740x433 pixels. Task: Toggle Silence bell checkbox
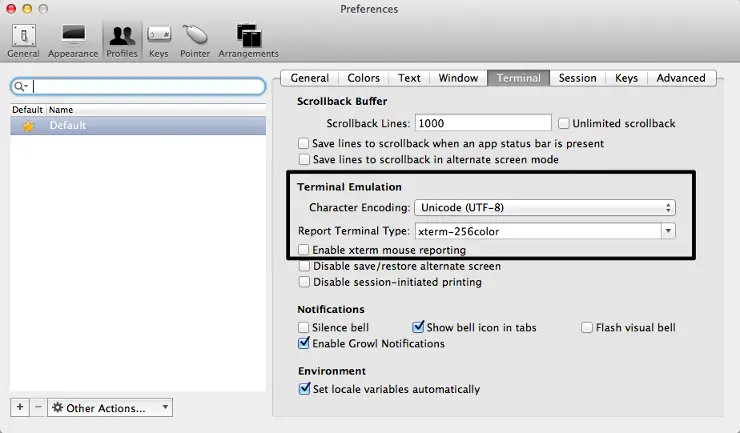pyautogui.click(x=304, y=327)
